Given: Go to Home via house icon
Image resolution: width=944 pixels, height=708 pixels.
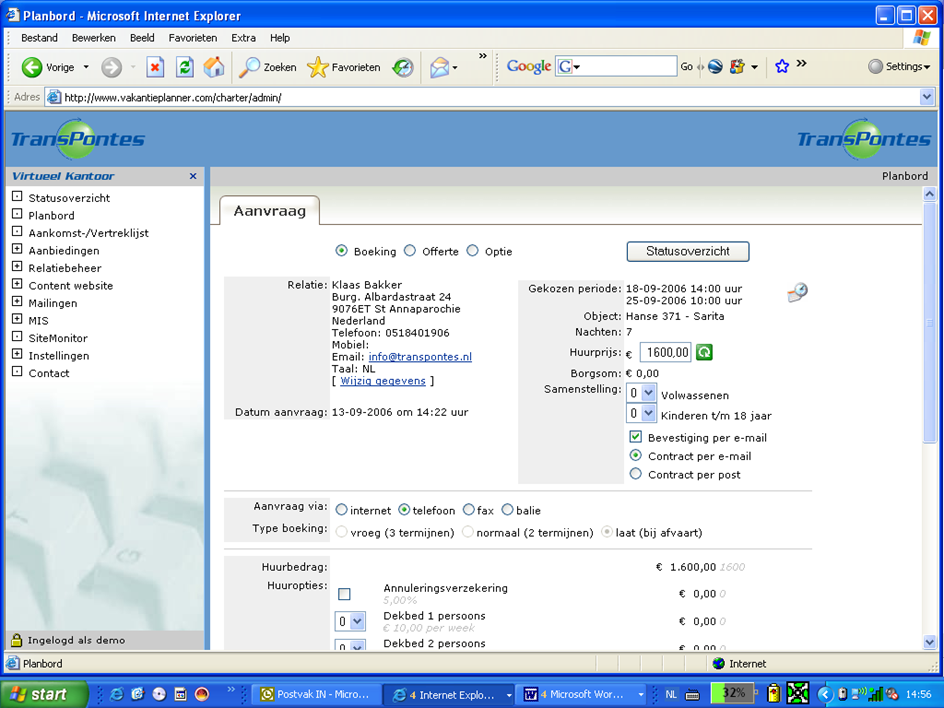Looking at the screenshot, I should [214, 67].
